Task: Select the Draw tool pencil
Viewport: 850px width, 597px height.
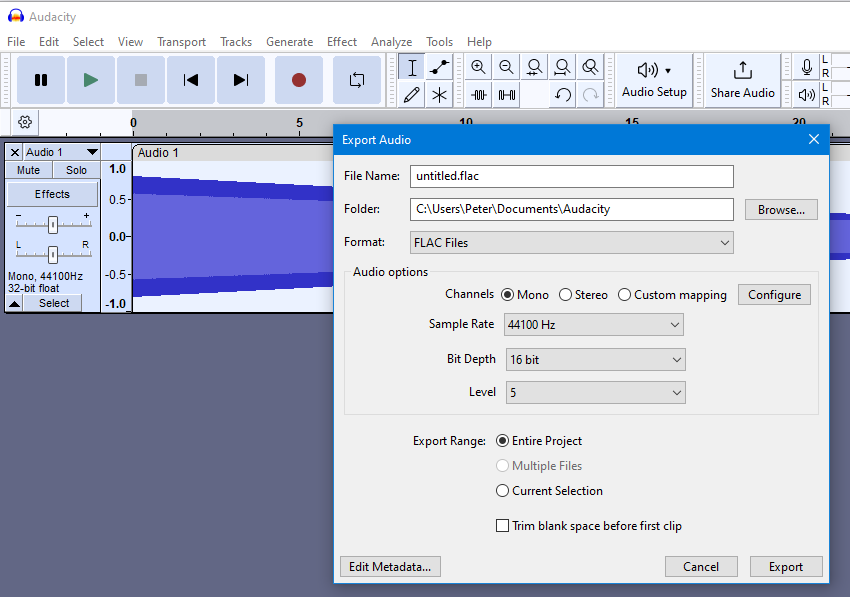Action: (x=412, y=94)
